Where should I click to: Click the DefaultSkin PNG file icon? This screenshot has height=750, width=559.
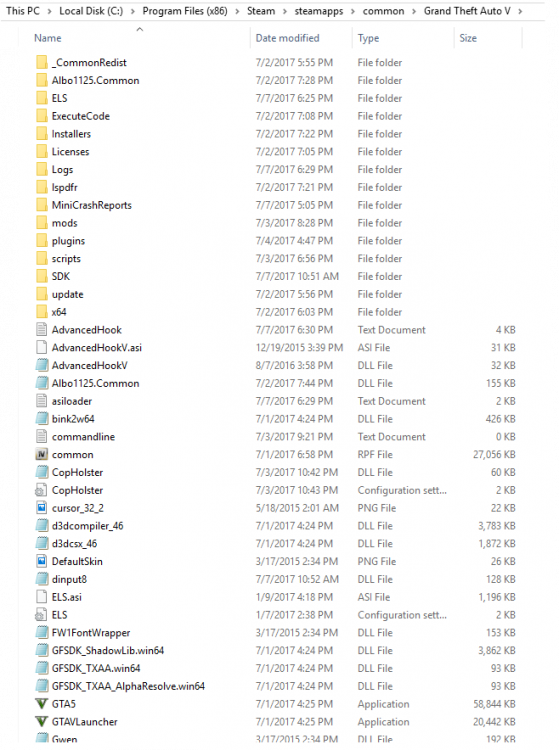coord(42,561)
